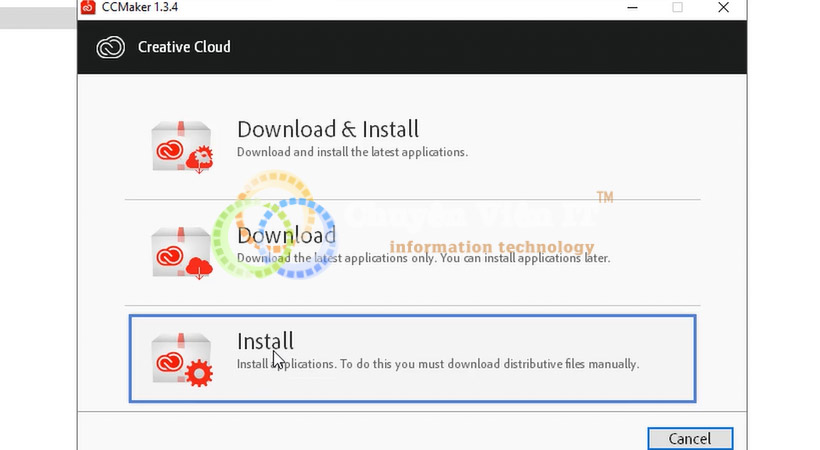Viewport: 820px width, 450px height.
Task: Click the Download box cloud icon
Action: [182, 253]
